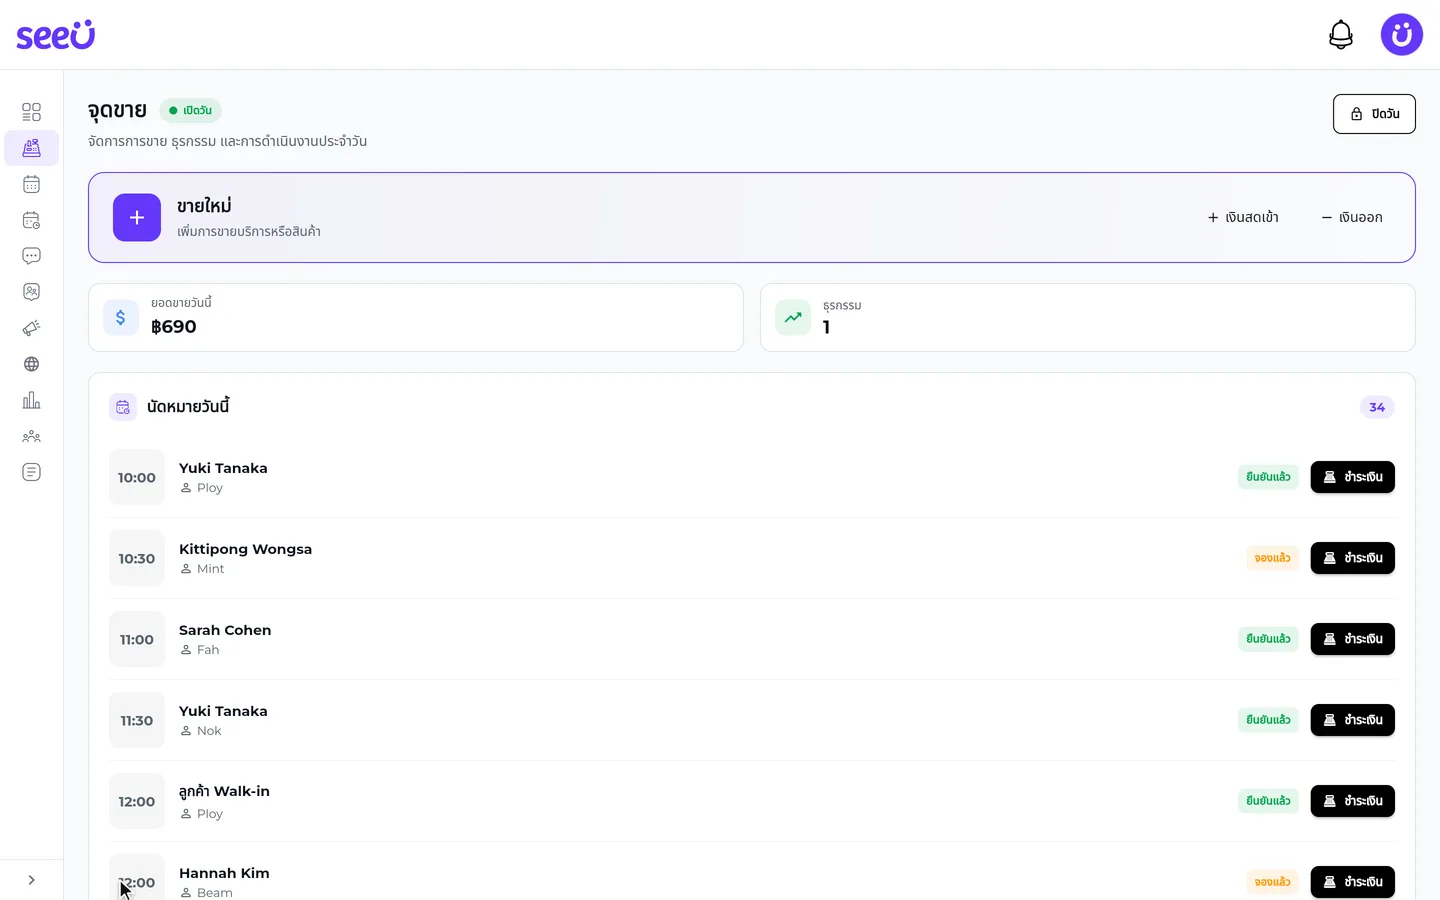Open the customers contact icon in sidebar
The image size is (1440, 900).
point(31,292)
